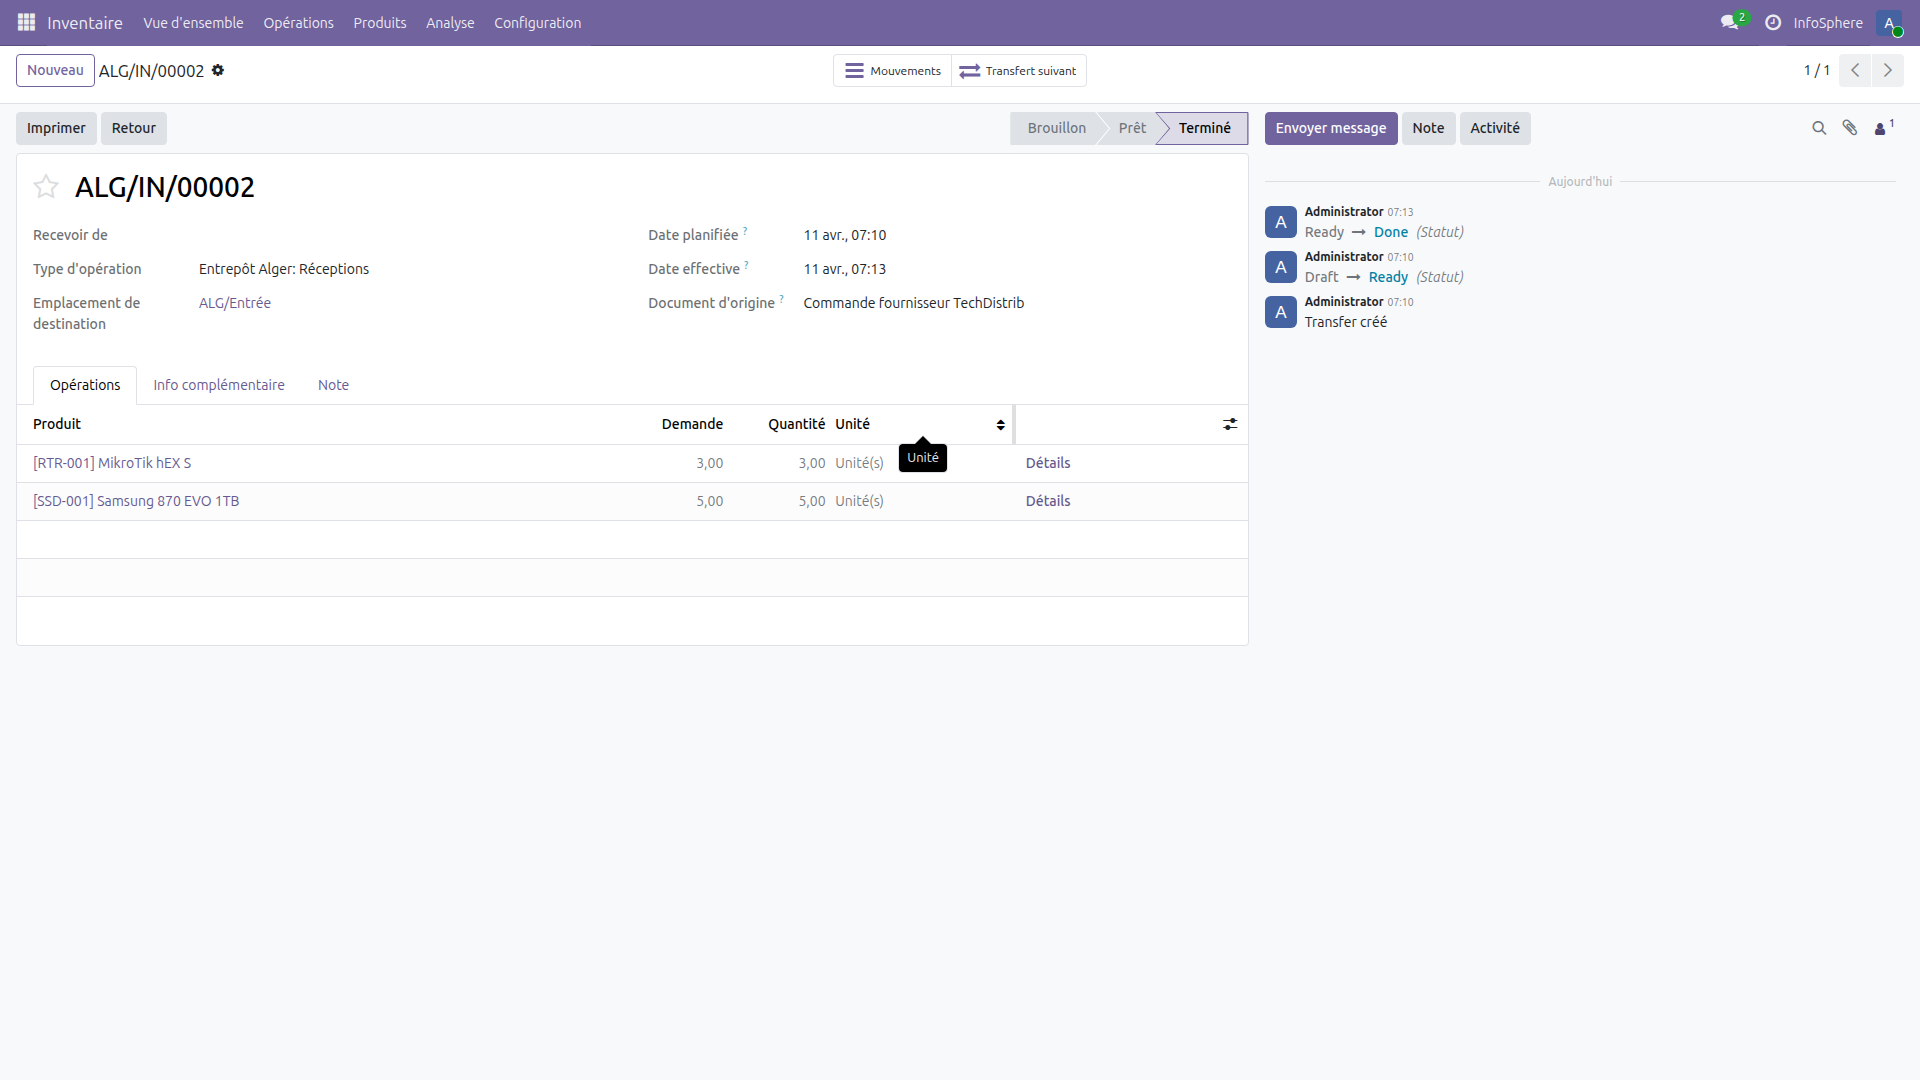Set the status back to Brouillon
The height and width of the screenshot is (1080, 1920).
[1055, 128]
